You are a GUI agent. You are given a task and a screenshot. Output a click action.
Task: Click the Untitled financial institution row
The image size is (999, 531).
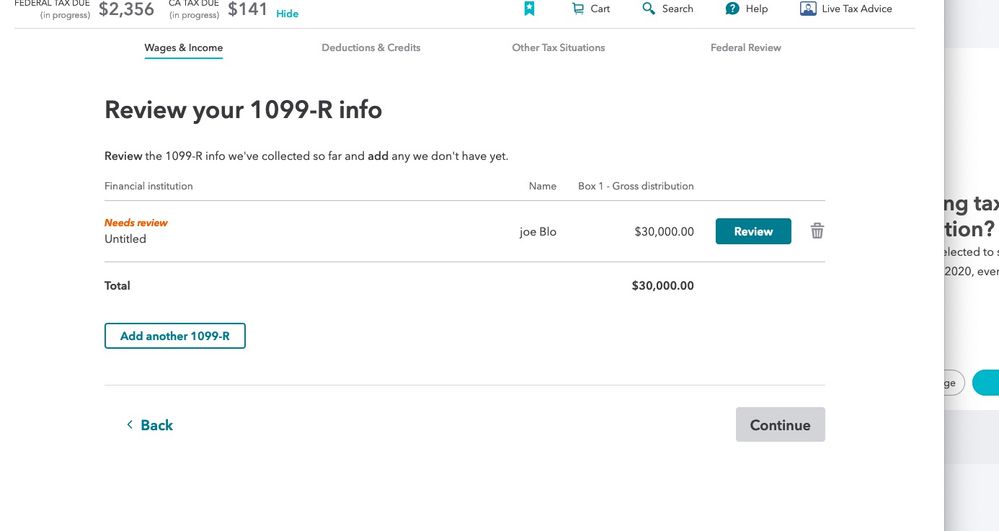464,231
